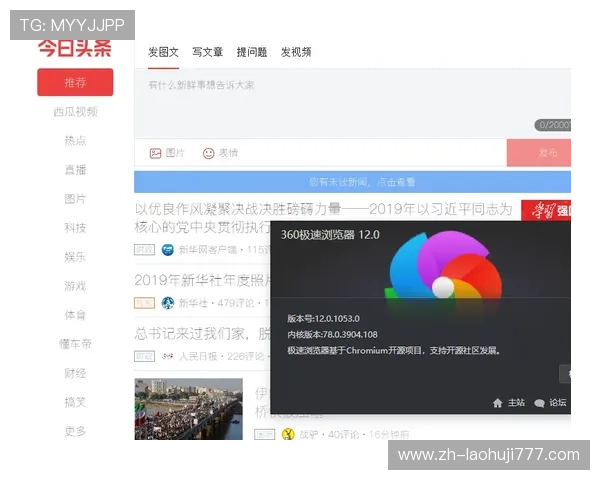
Task: Open the 懂车帝 channel
Action: coord(75,344)
